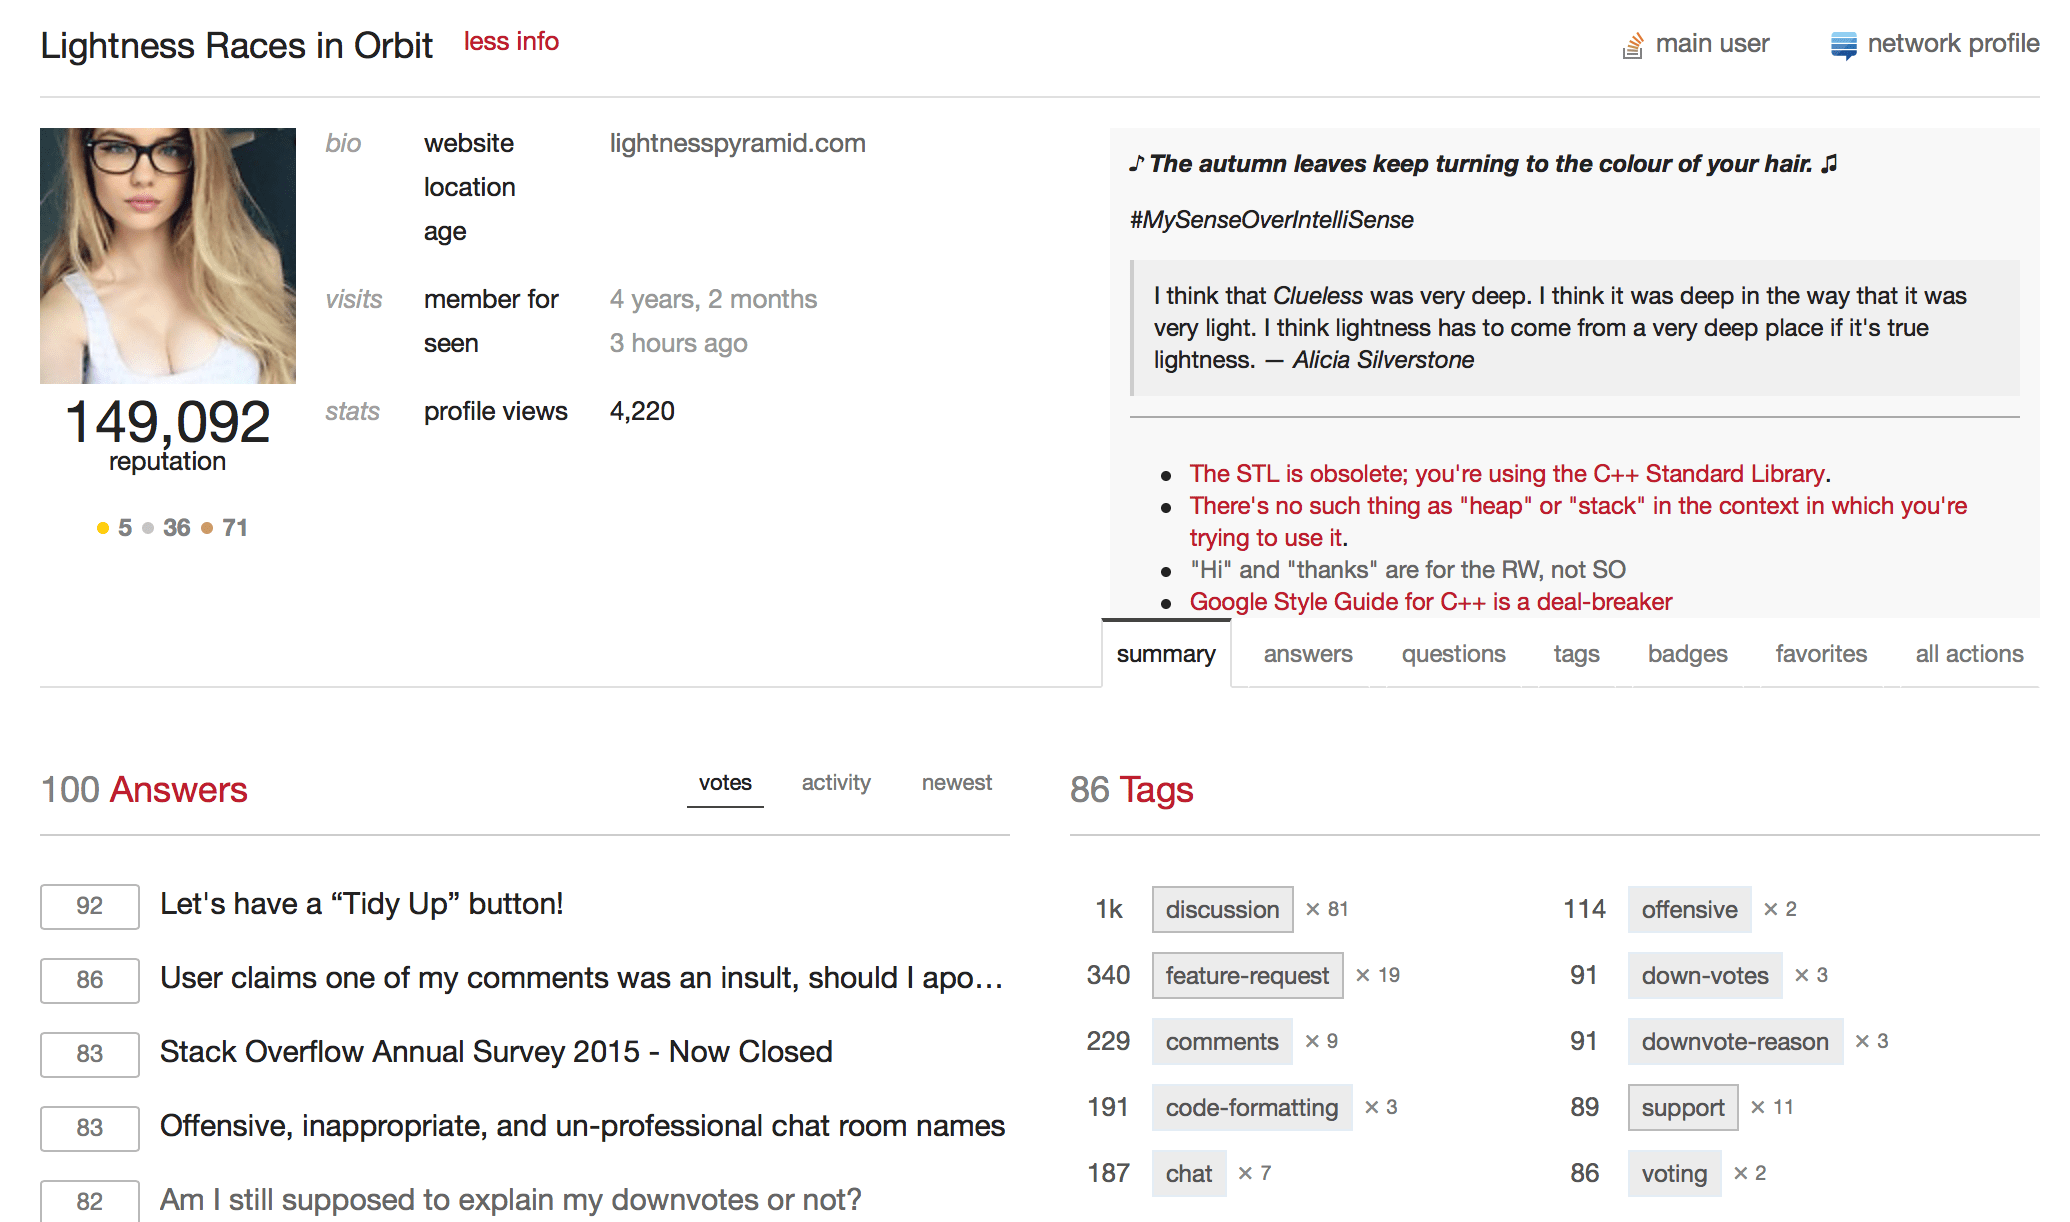The image size is (2070, 1222).
Task: Switch to the favorites tab
Action: [1821, 654]
